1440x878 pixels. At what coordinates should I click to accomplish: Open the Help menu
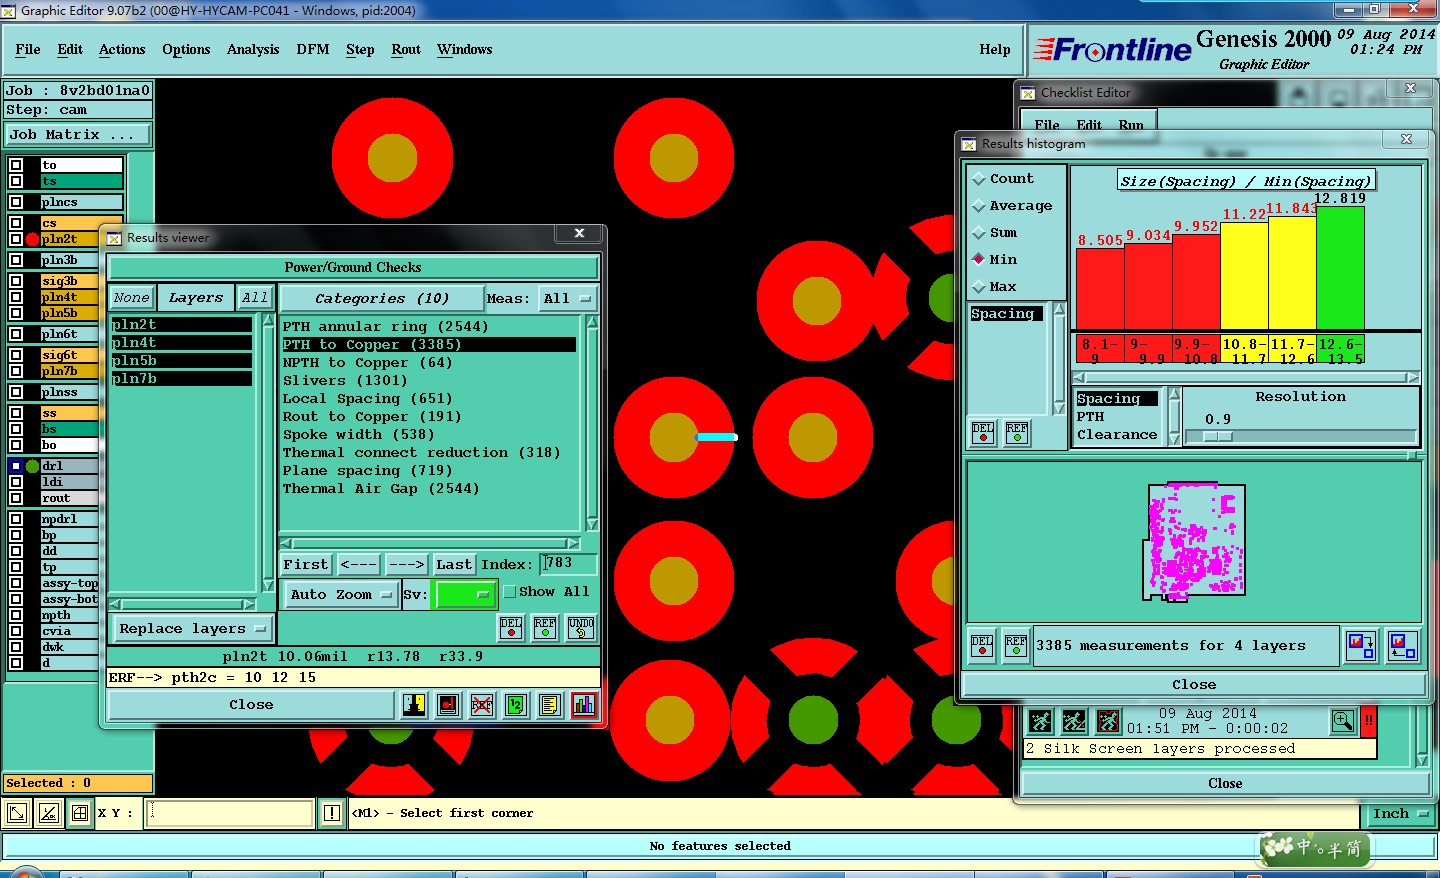tap(995, 50)
